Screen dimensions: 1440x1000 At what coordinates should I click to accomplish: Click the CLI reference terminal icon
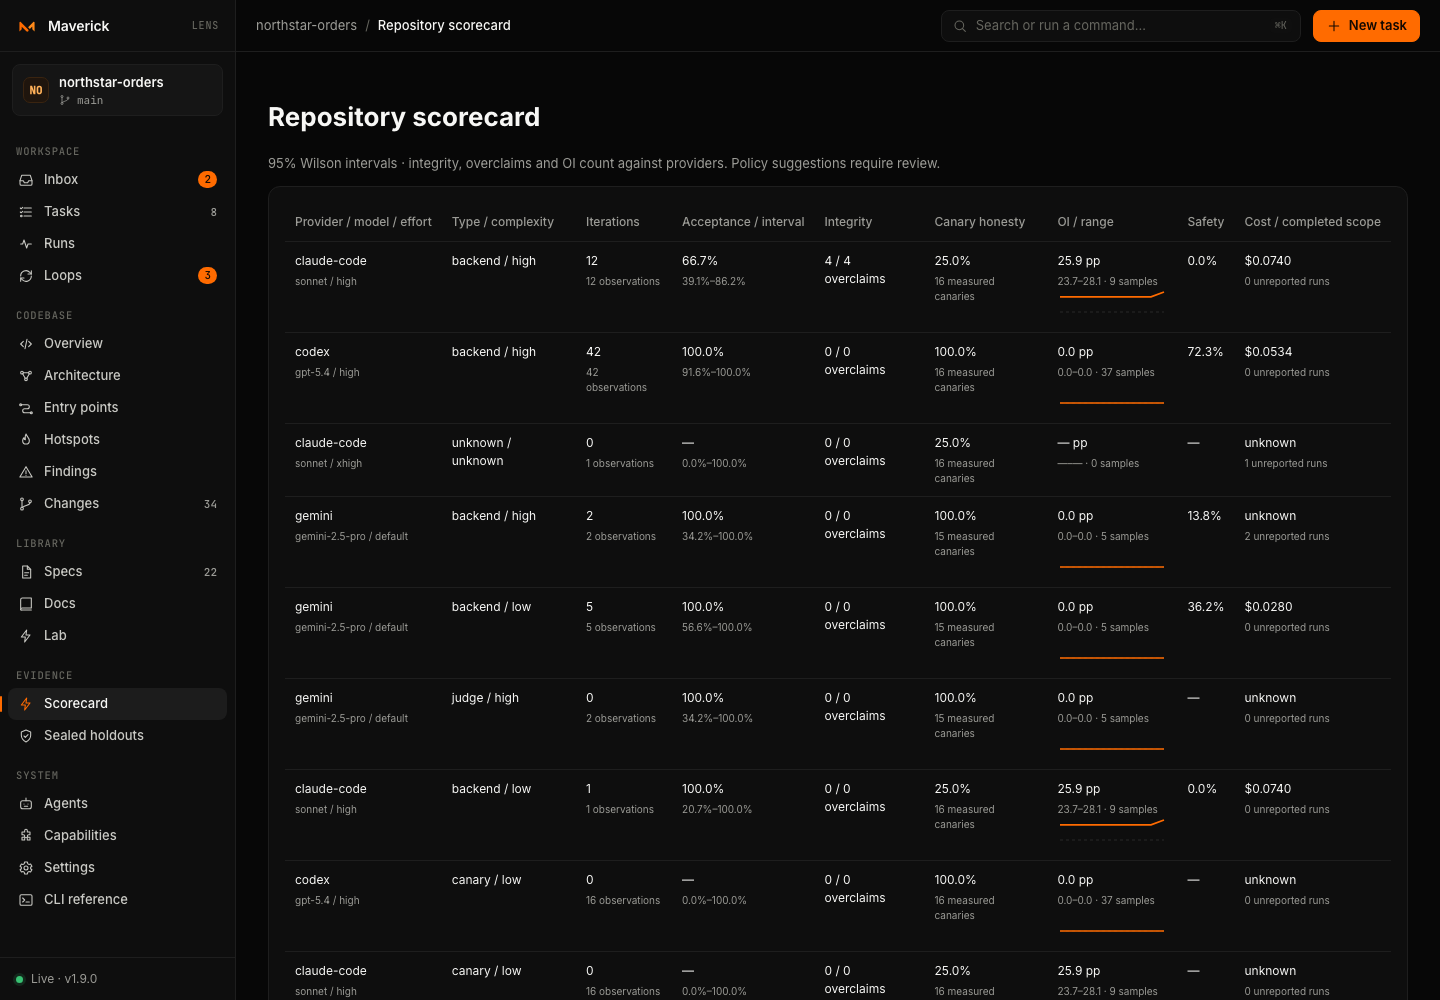coord(26,900)
